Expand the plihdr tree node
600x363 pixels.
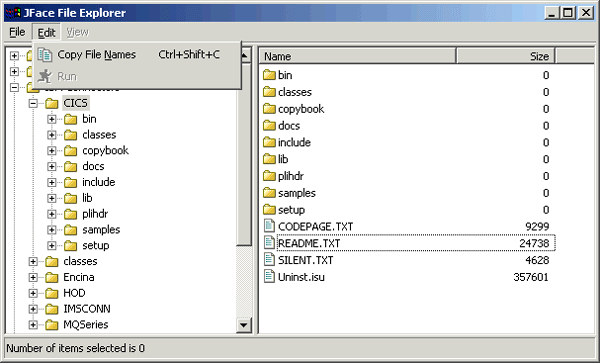point(51,214)
